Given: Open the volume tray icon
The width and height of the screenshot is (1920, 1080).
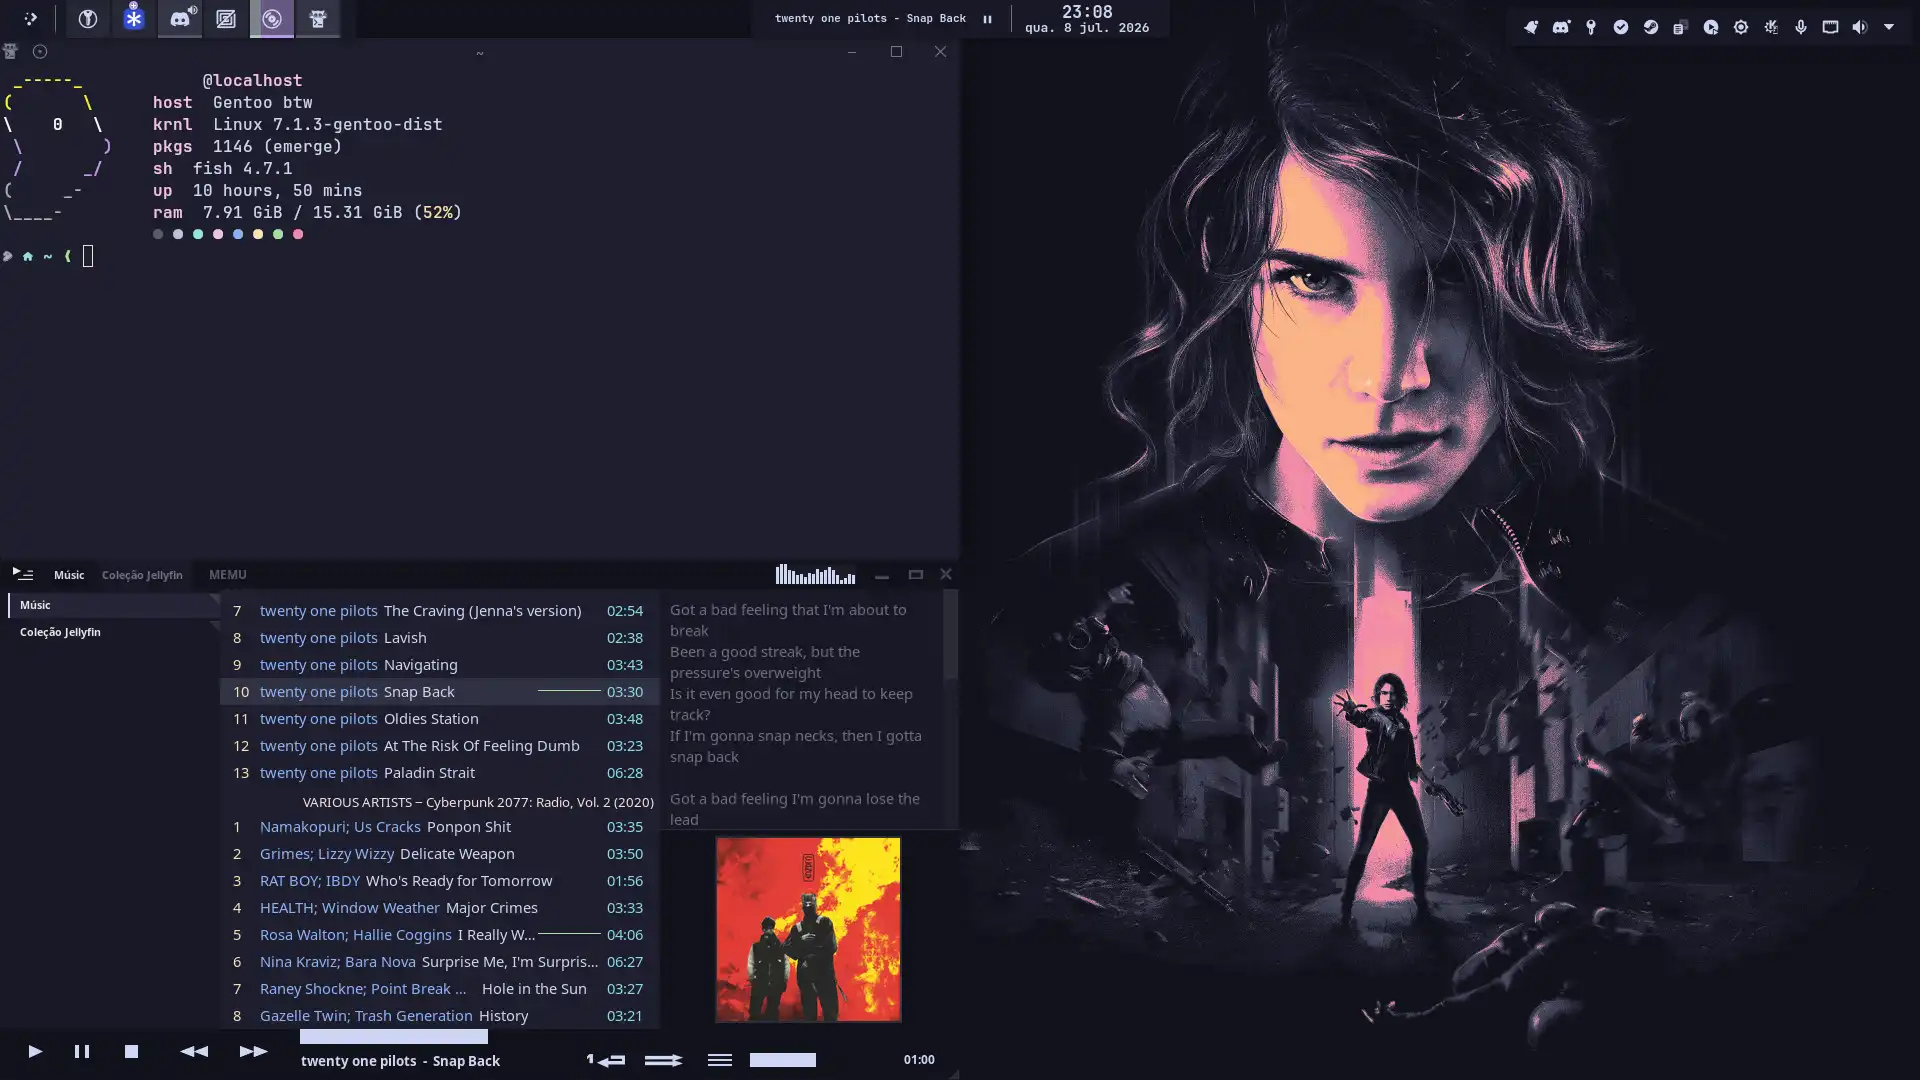Looking at the screenshot, I should 1860,27.
